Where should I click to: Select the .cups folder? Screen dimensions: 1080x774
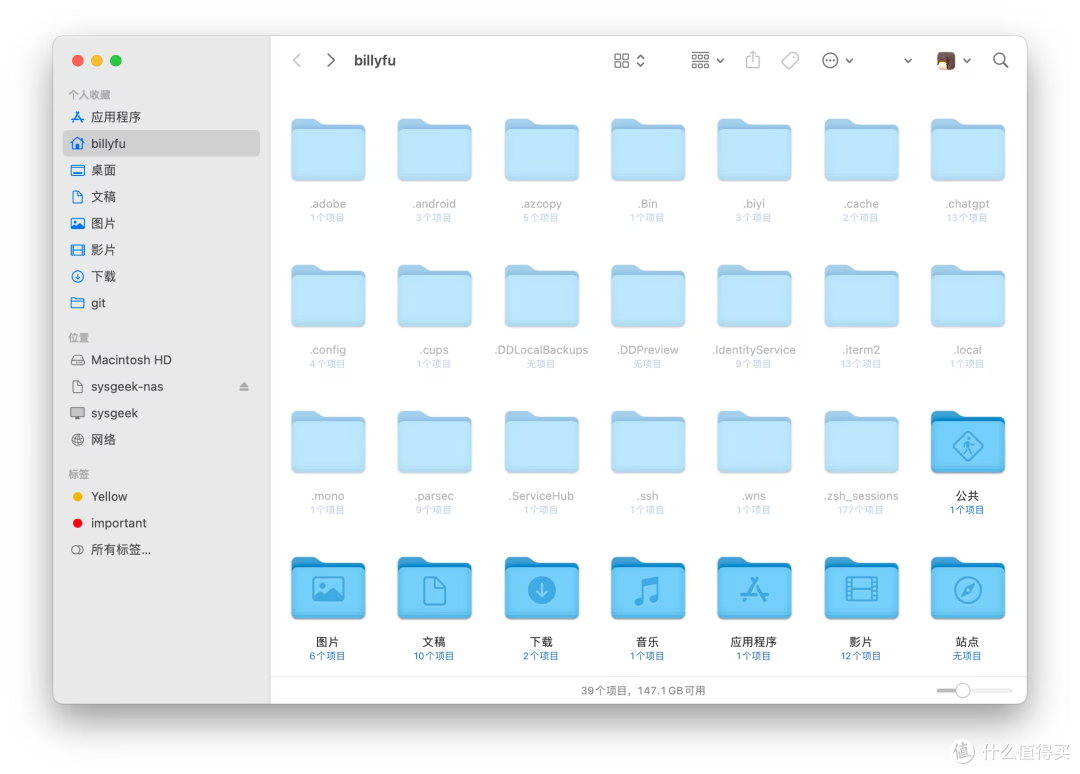point(434,296)
